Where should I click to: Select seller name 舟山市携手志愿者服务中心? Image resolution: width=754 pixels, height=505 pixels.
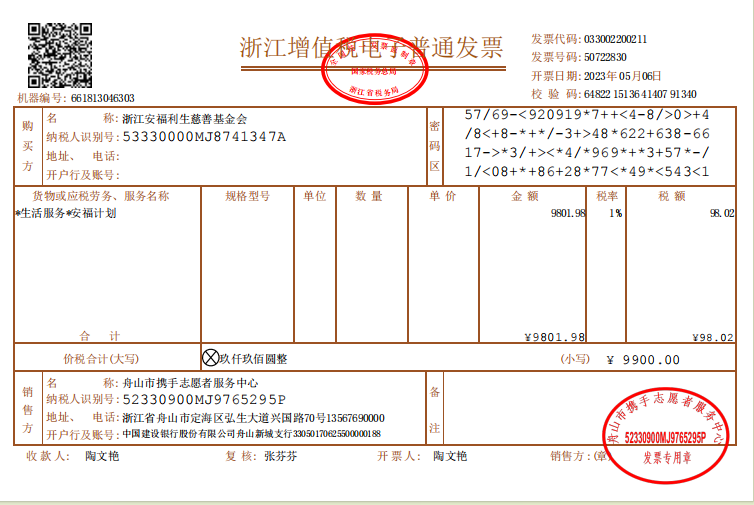(x=190, y=383)
